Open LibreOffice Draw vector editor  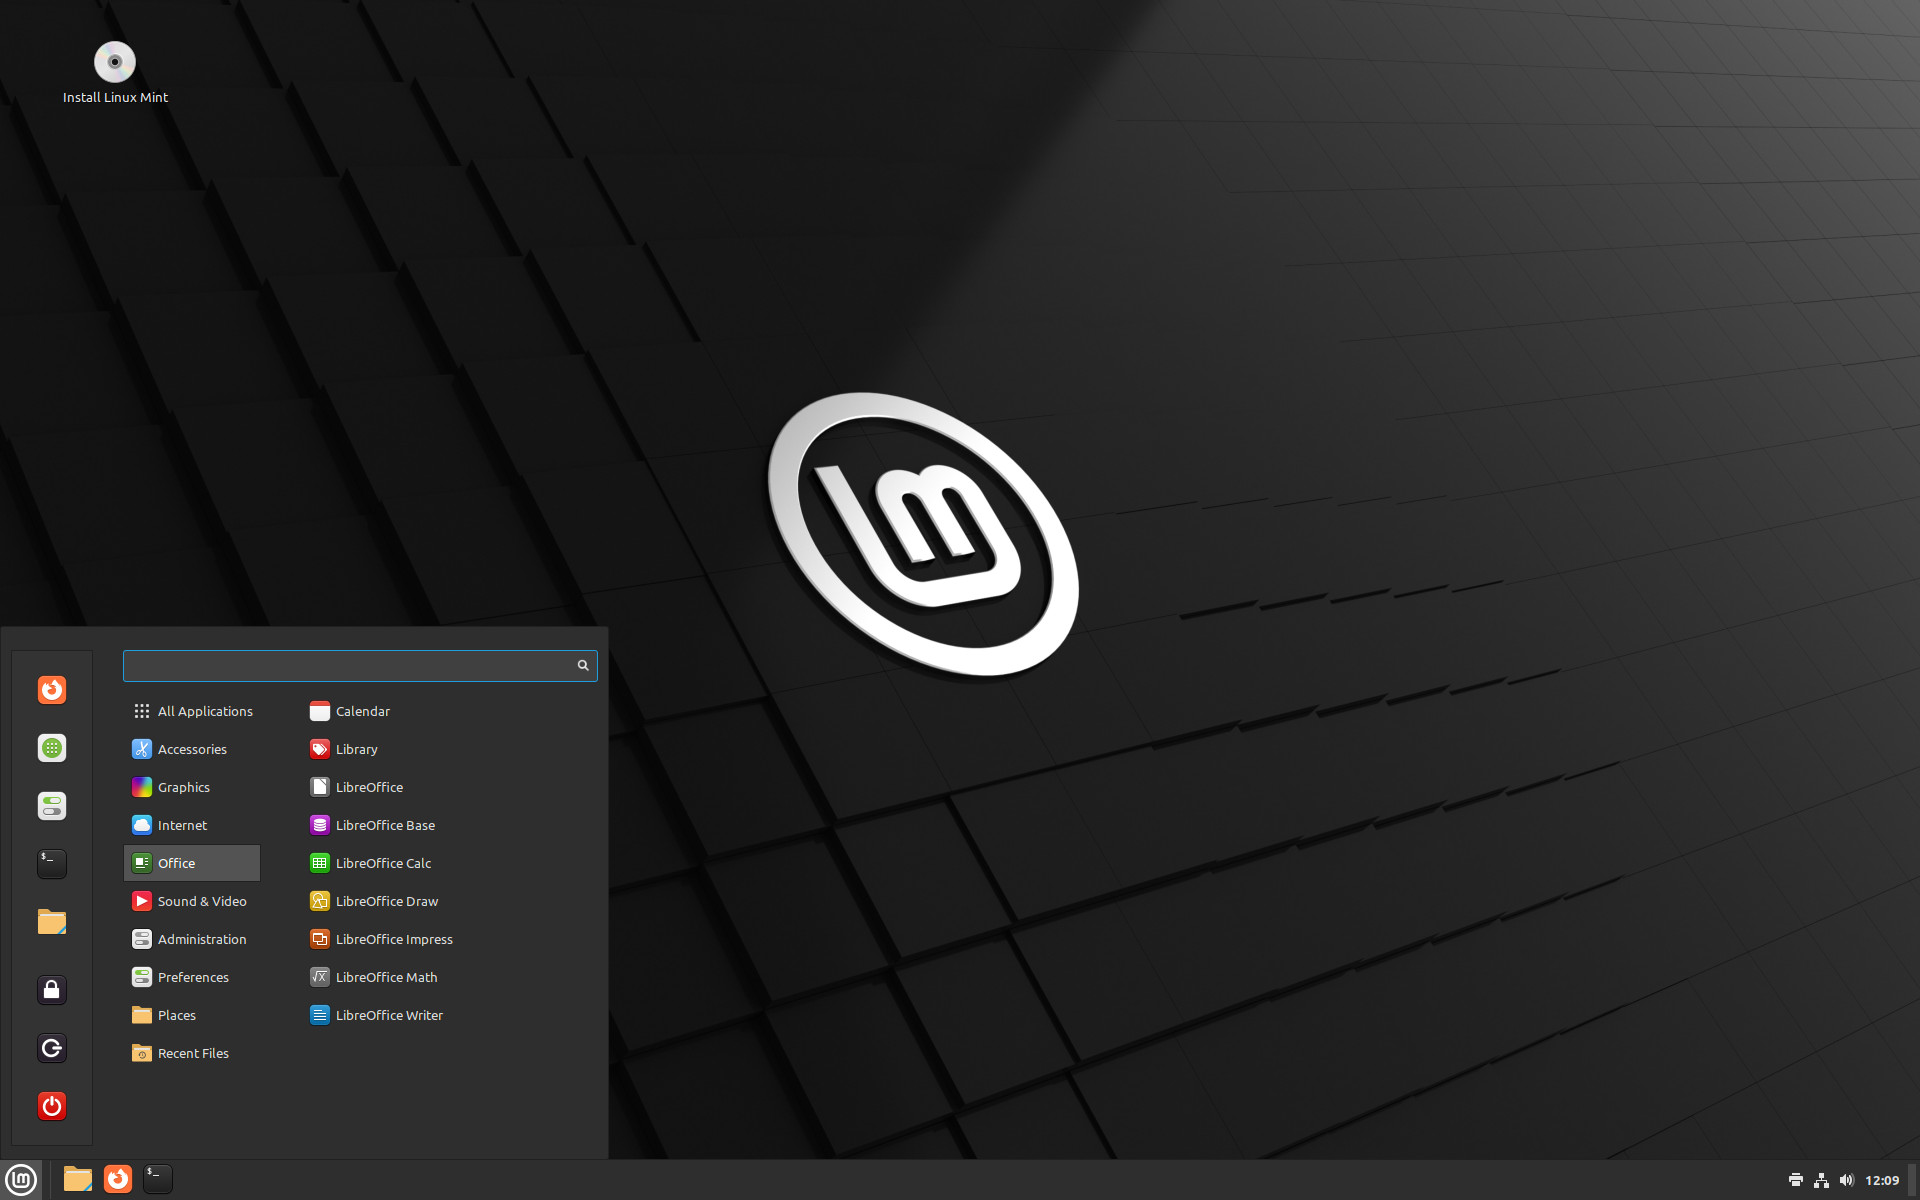pyautogui.click(x=386, y=900)
